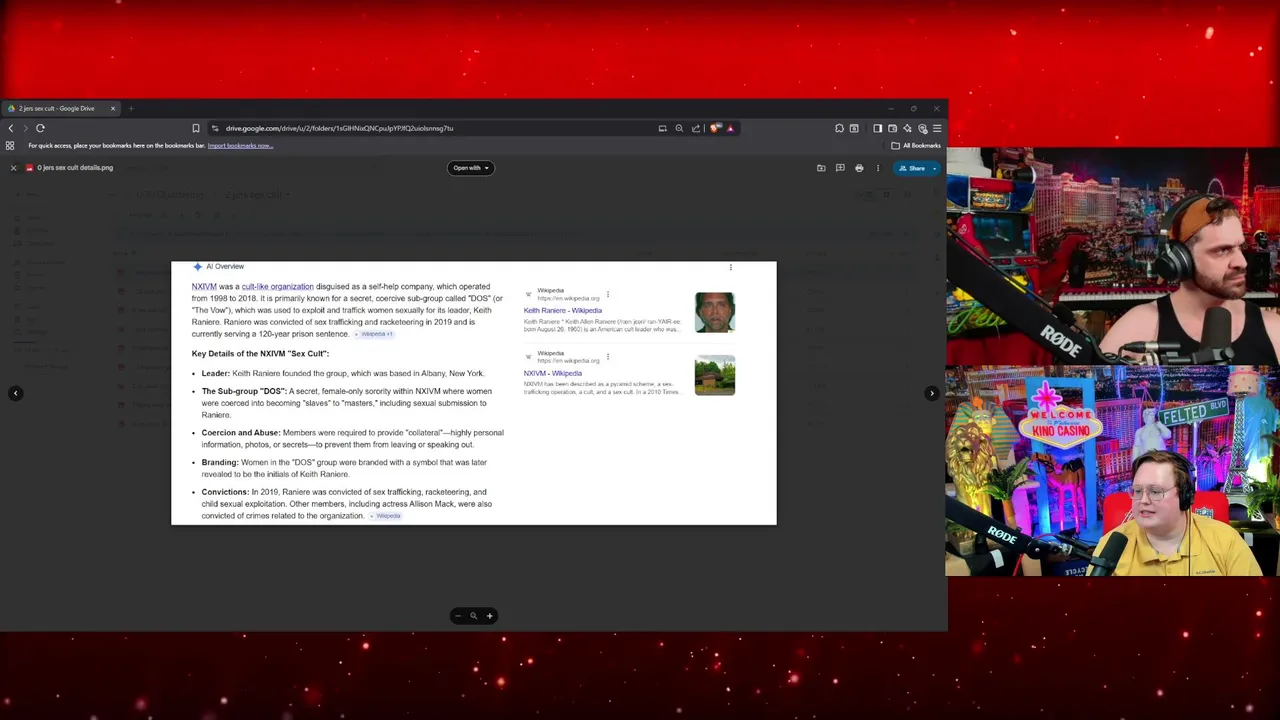Image resolution: width=1280 pixels, height=720 pixels.
Task: Click the underlined NXIVM link in the overview
Action: [204, 287]
